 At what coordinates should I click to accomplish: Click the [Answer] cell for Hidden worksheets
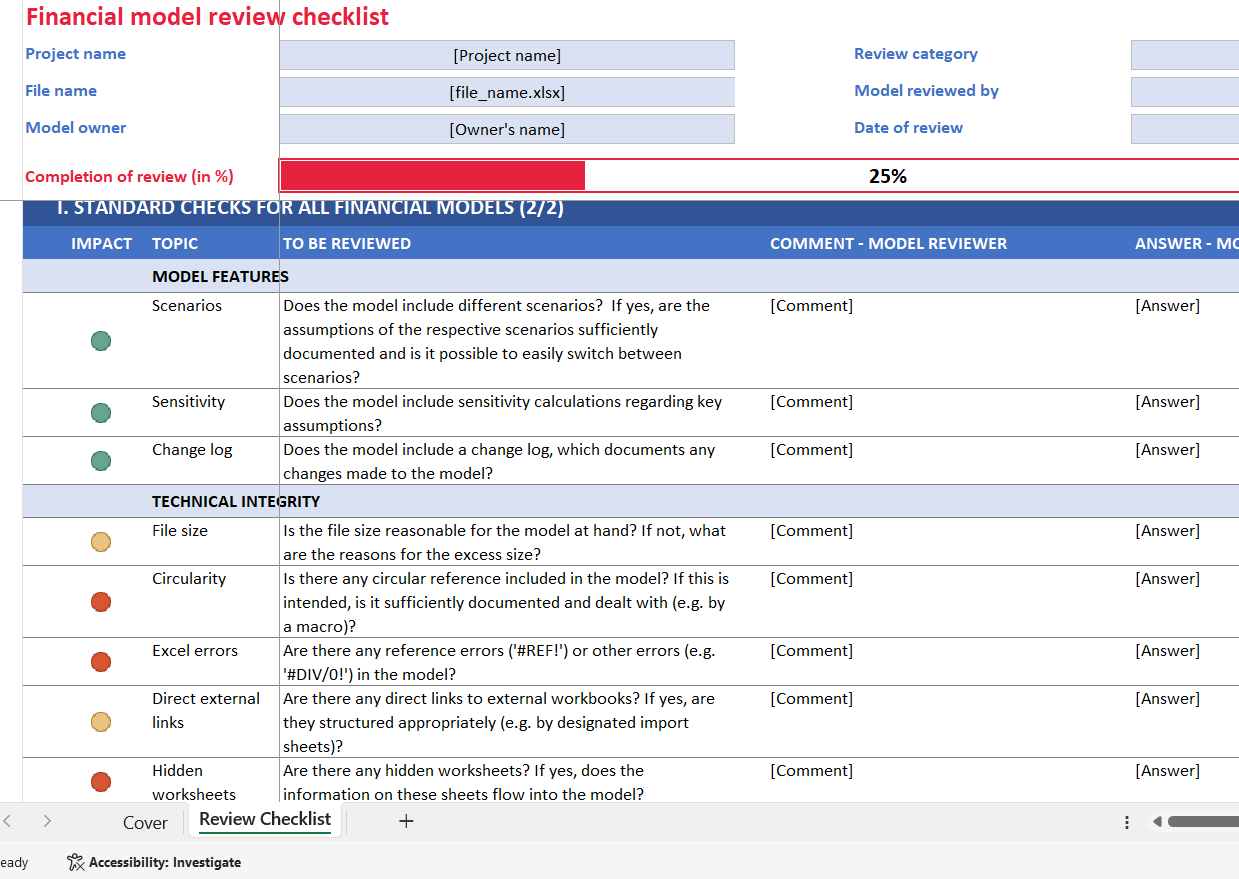pyautogui.click(x=1168, y=771)
